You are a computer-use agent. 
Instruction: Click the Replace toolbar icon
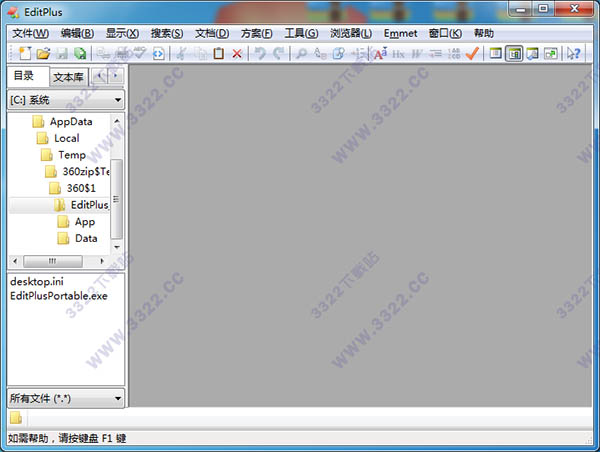click(320, 53)
